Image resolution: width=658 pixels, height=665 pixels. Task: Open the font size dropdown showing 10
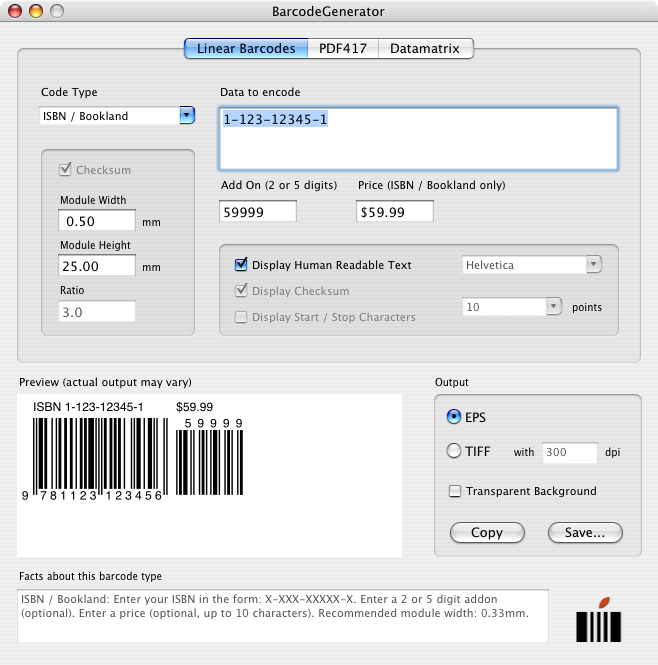512,307
